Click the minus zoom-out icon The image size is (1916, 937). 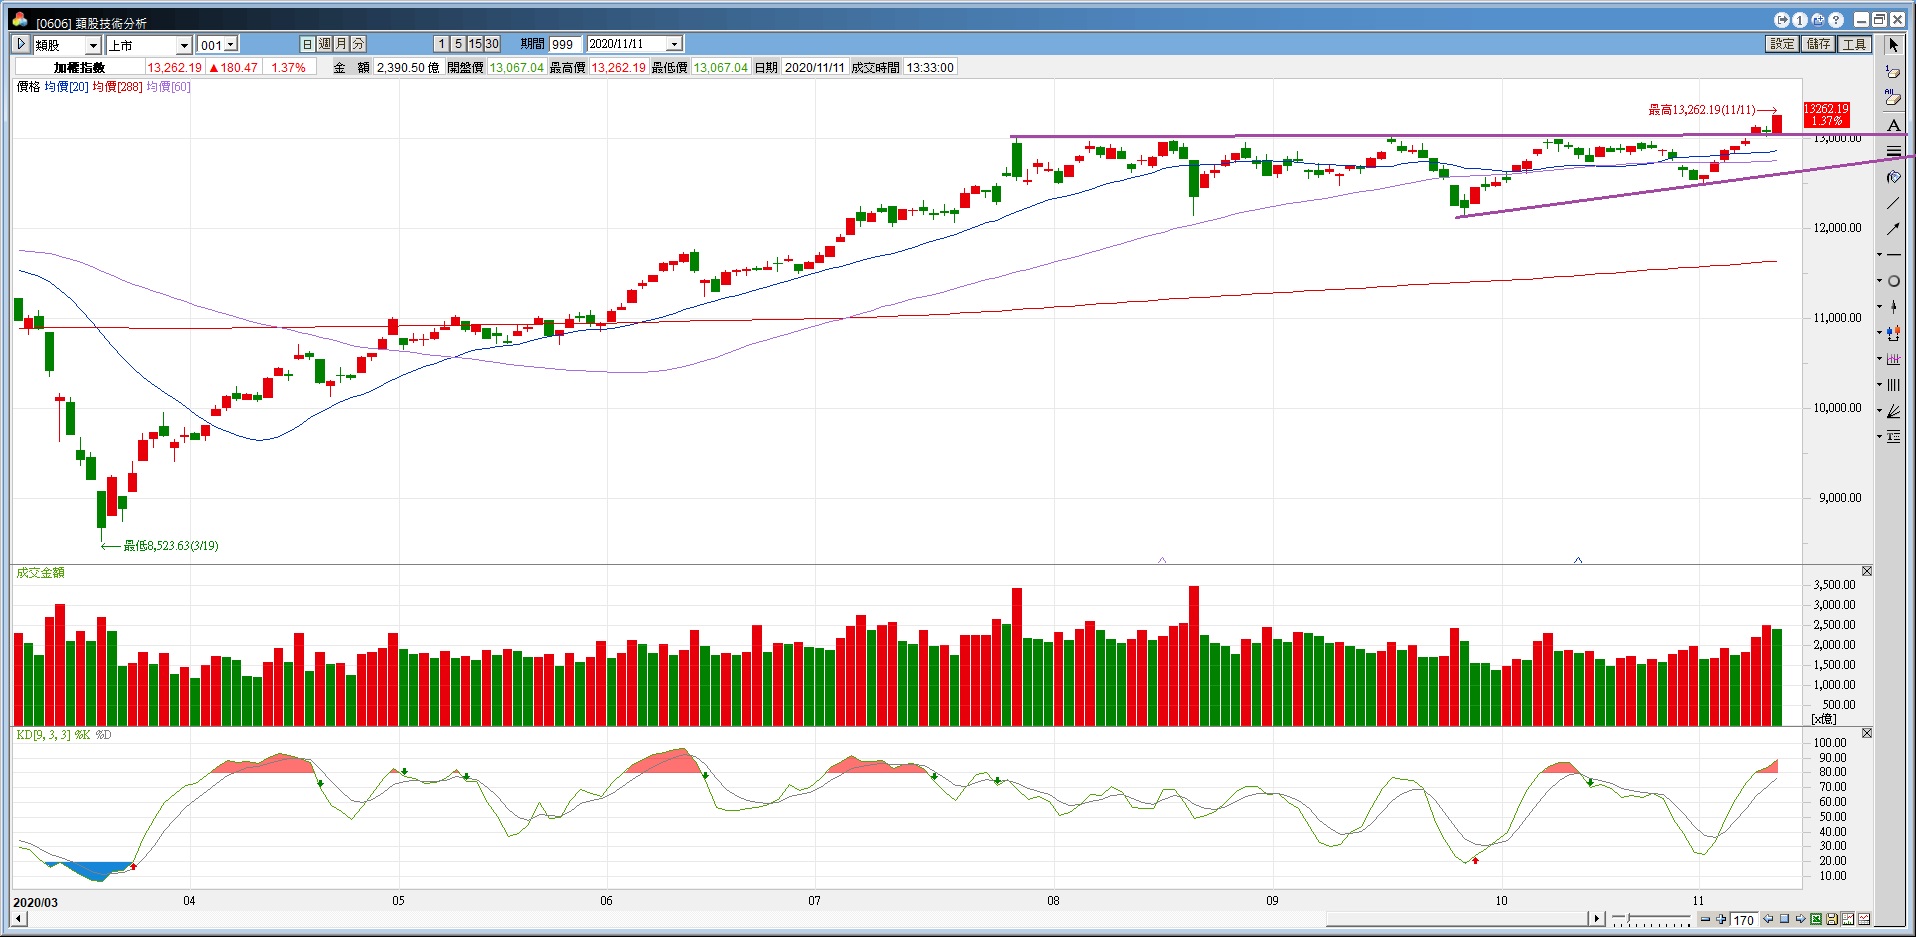[1706, 919]
